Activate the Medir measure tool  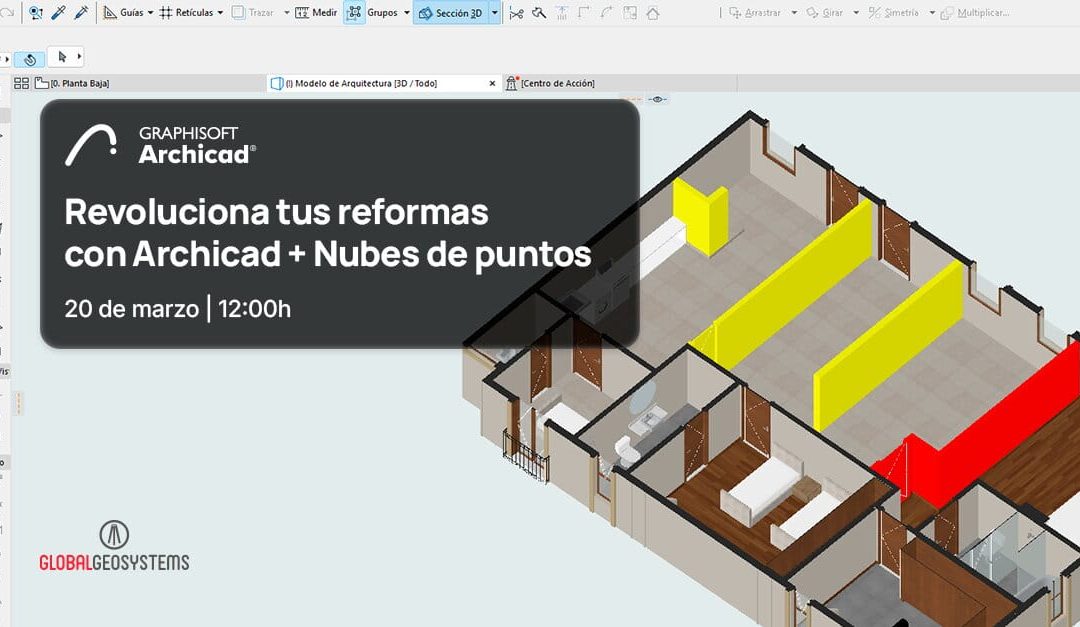(316, 12)
